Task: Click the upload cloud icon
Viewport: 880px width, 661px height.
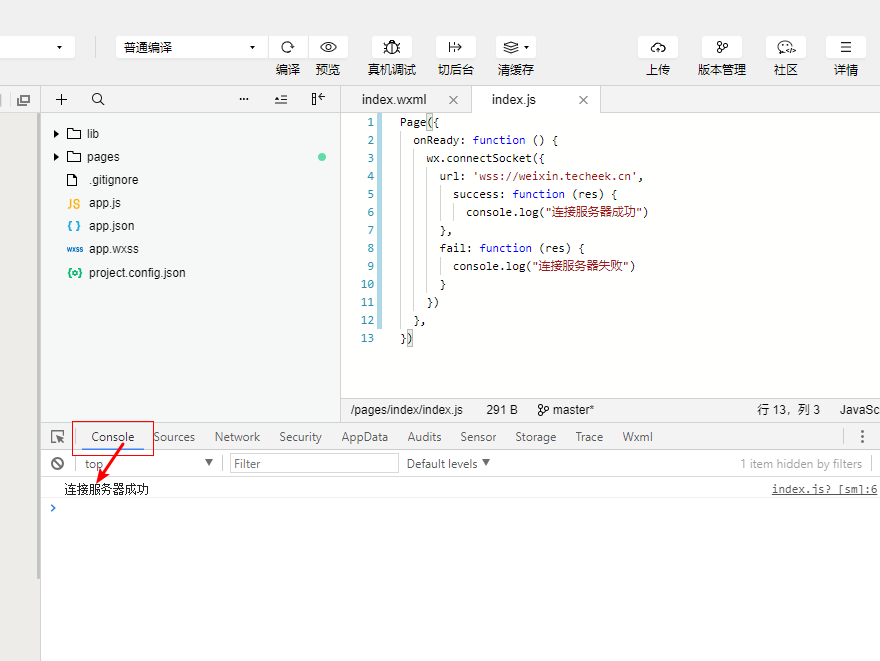Action: click(658, 47)
